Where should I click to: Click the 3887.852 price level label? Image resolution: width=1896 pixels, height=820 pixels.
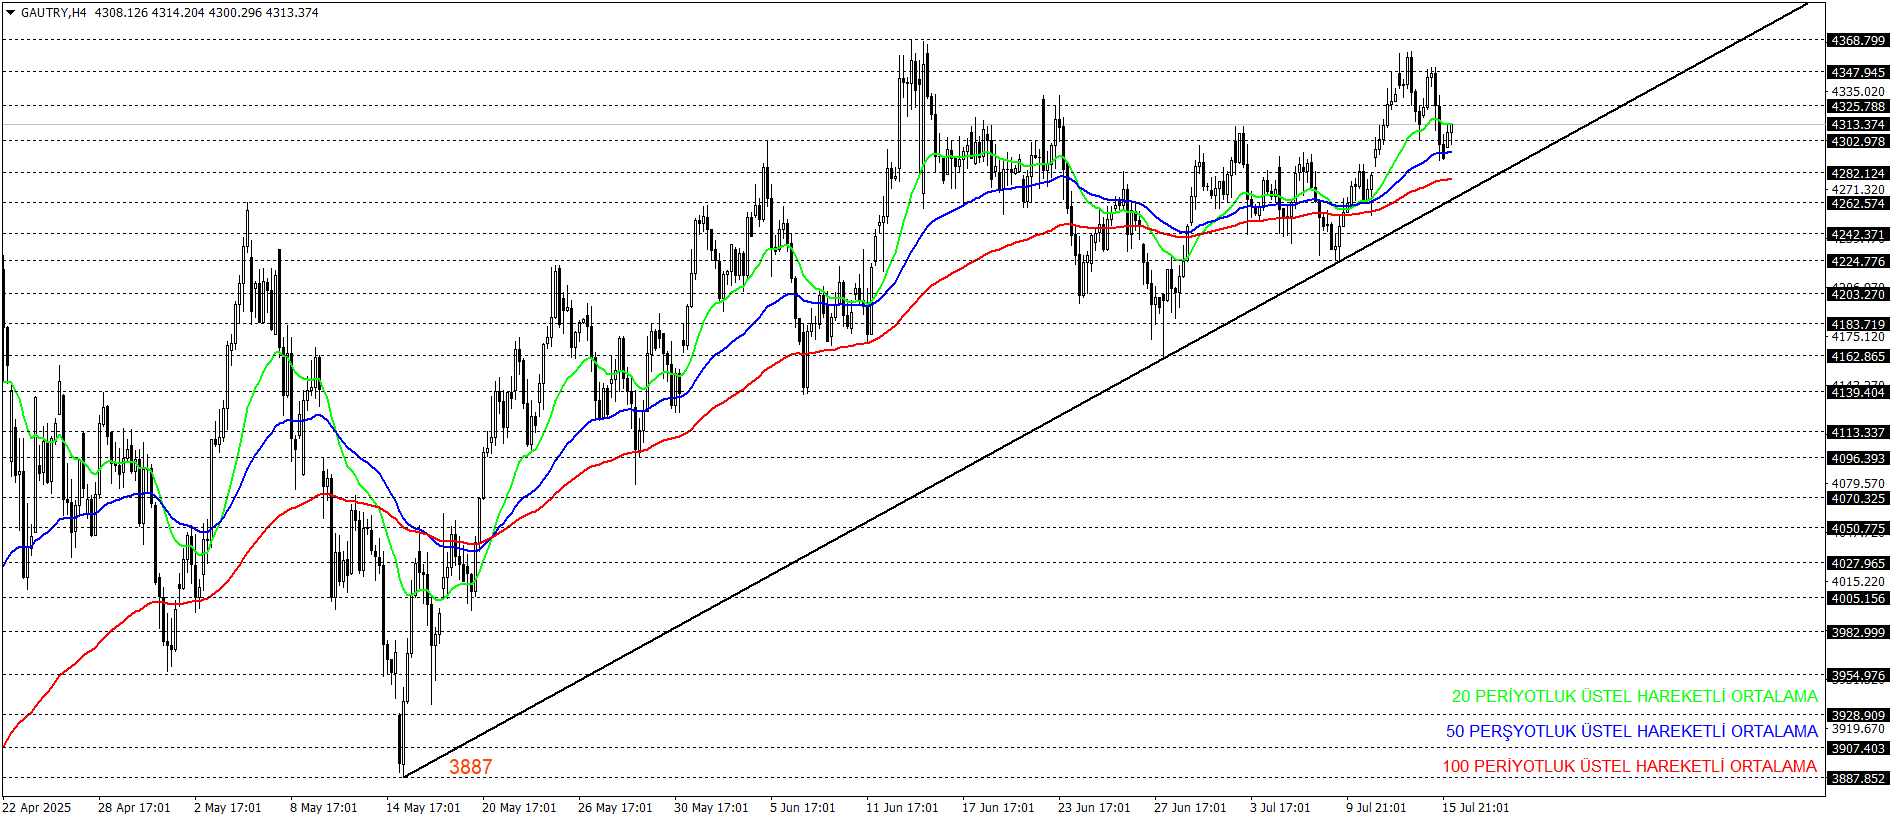click(x=1858, y=779)
